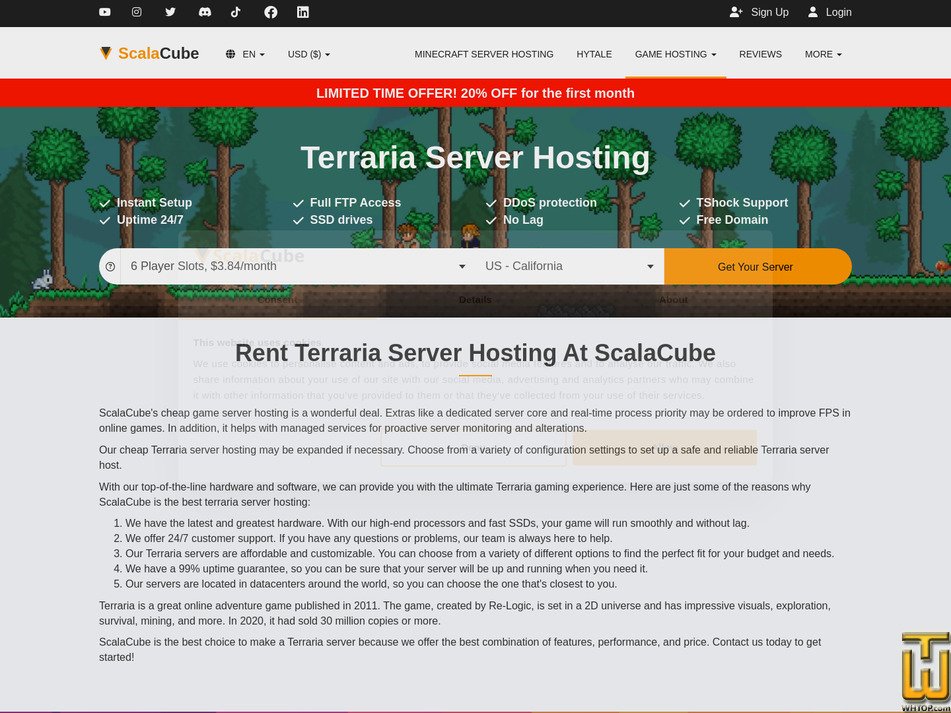Visit the Facebook page icon
951x713 pixels.
[269, 12]
